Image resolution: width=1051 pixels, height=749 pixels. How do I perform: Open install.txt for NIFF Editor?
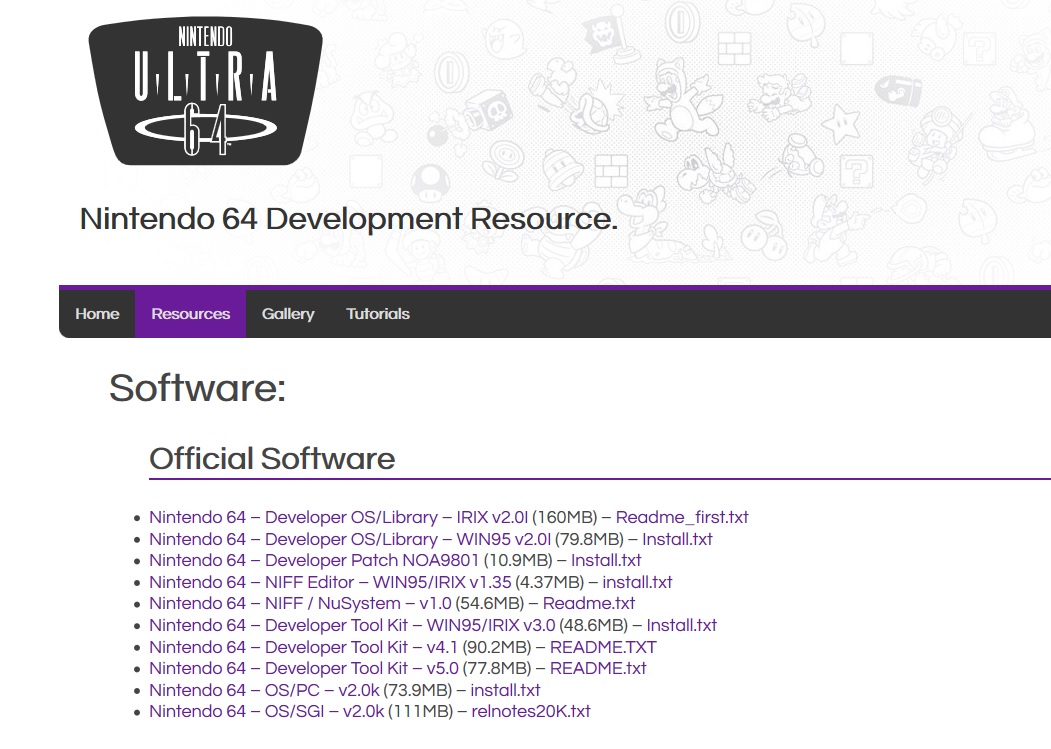coord(637,582)
